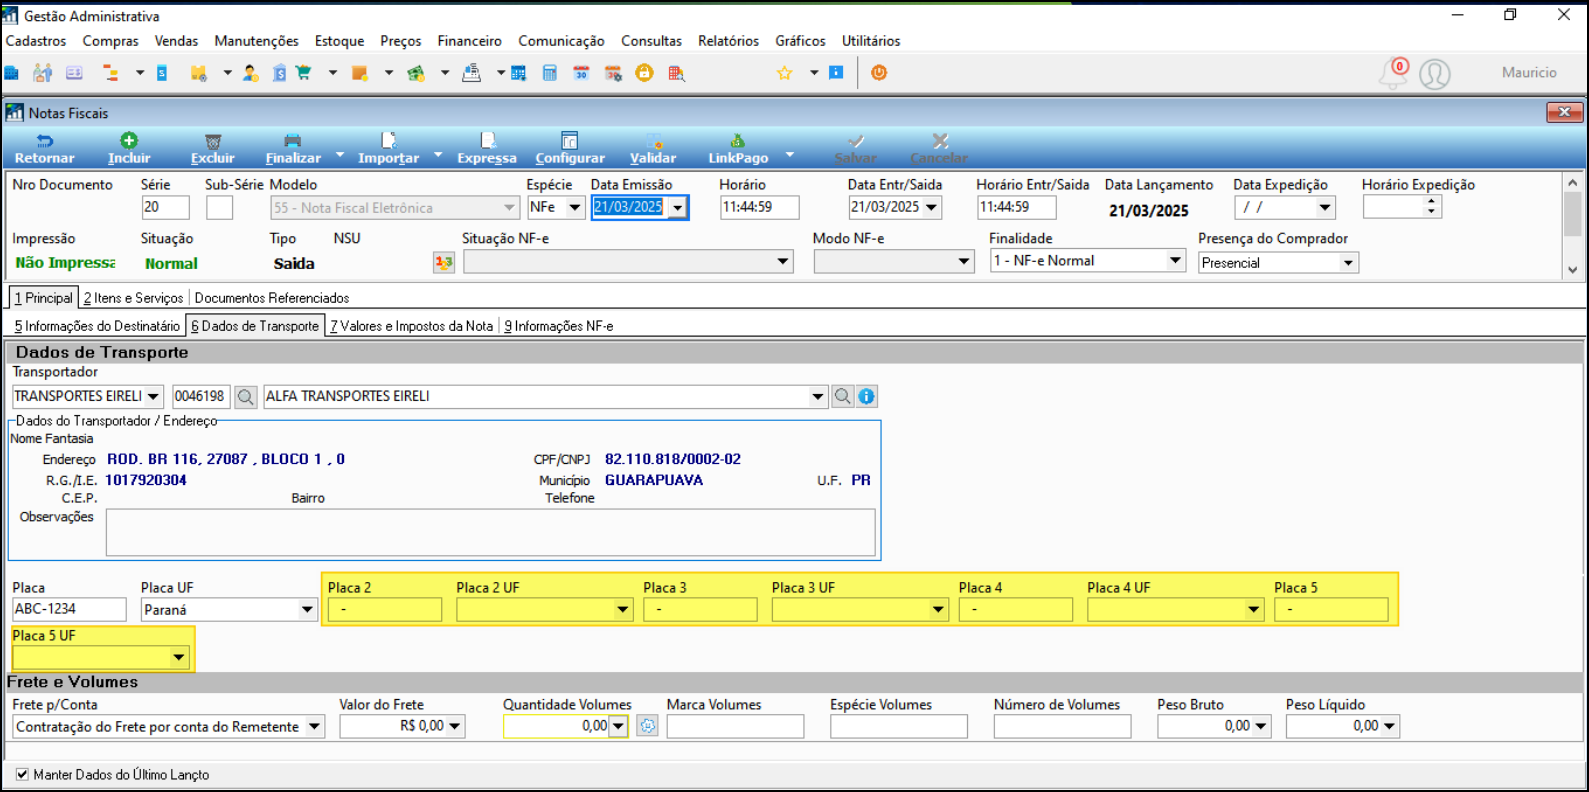Open the cash register toolbar icon
The height and width of the screenshot is (792, 1589).
pyautogui.click(x=471, y=73)
